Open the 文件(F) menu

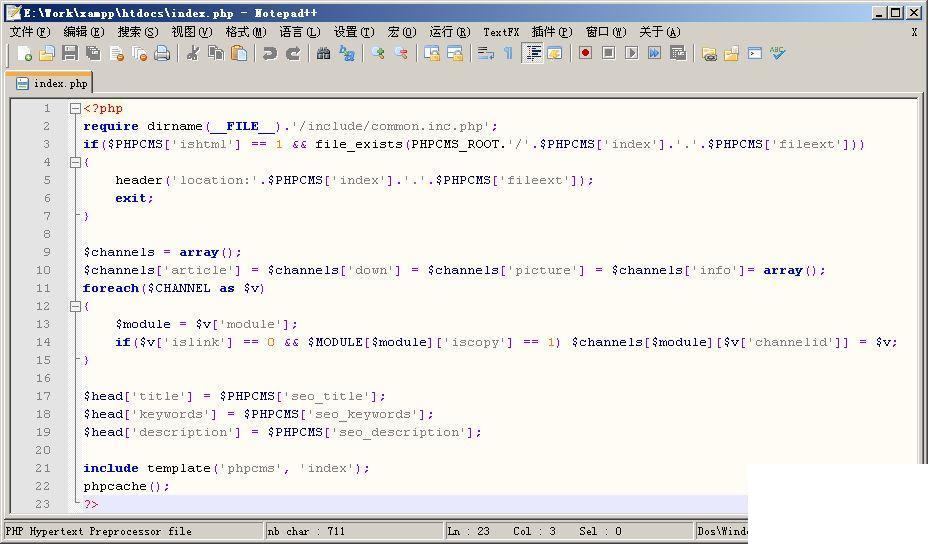pos(30,32)
